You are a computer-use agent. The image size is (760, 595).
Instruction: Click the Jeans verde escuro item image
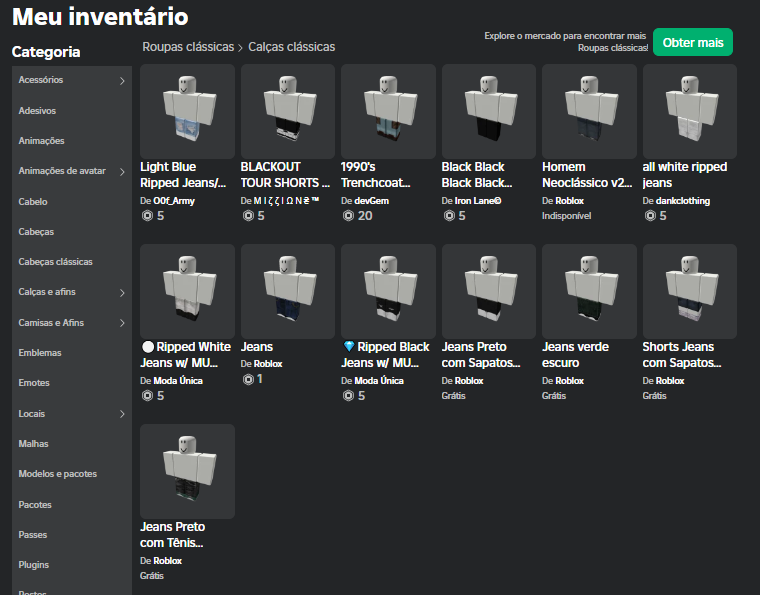589,290
